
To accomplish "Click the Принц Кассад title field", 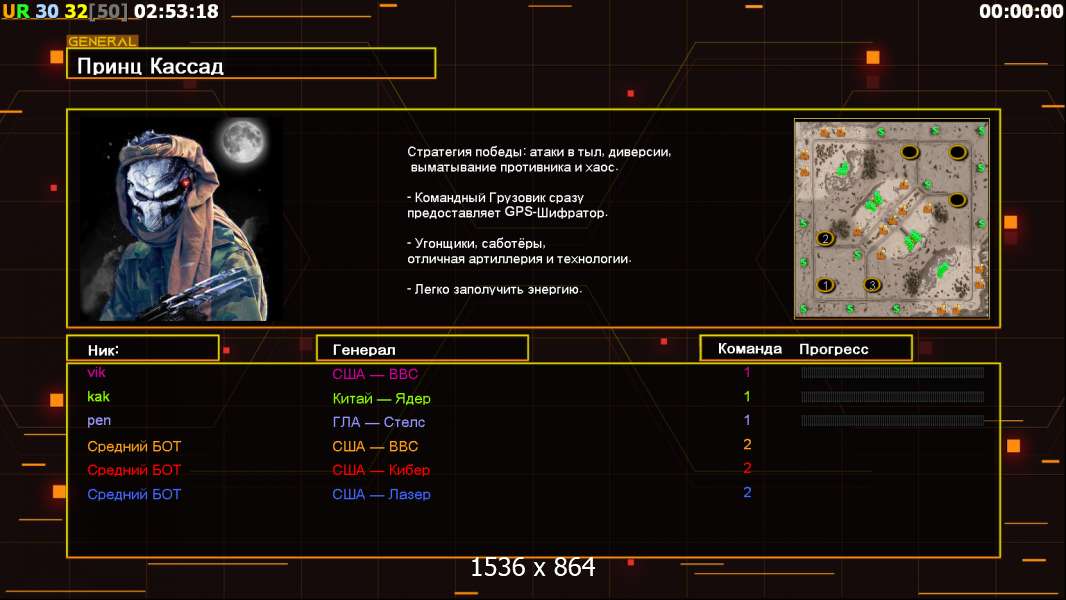I will (251, 64).
